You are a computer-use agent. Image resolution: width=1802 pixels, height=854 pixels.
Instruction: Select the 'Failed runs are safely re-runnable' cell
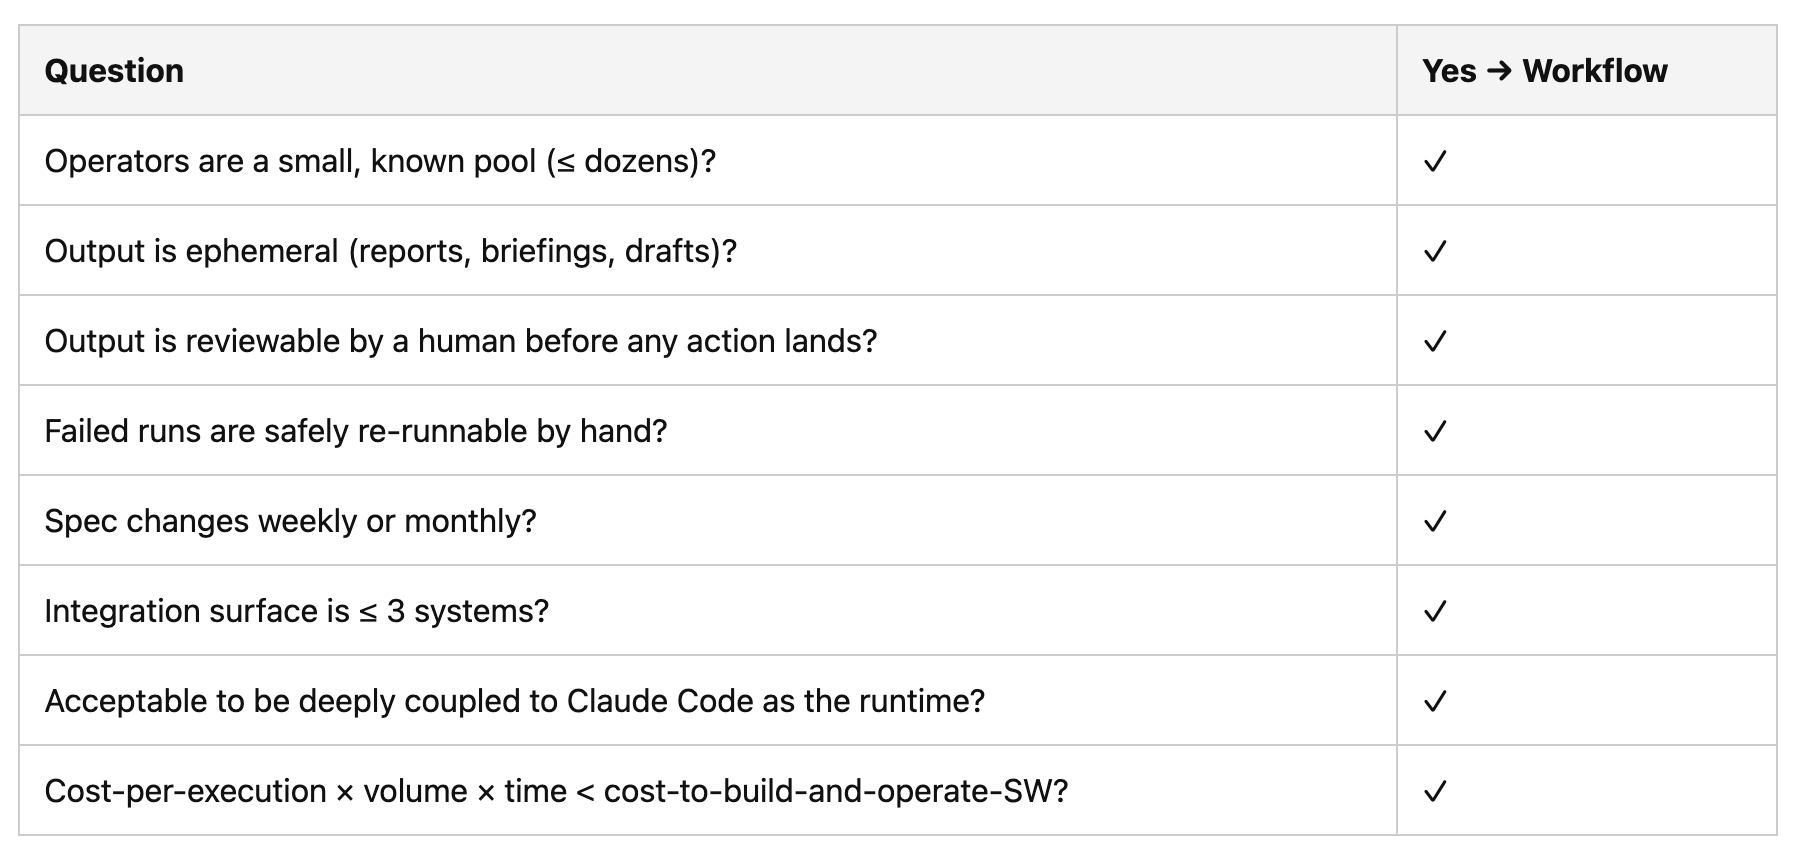708,431
